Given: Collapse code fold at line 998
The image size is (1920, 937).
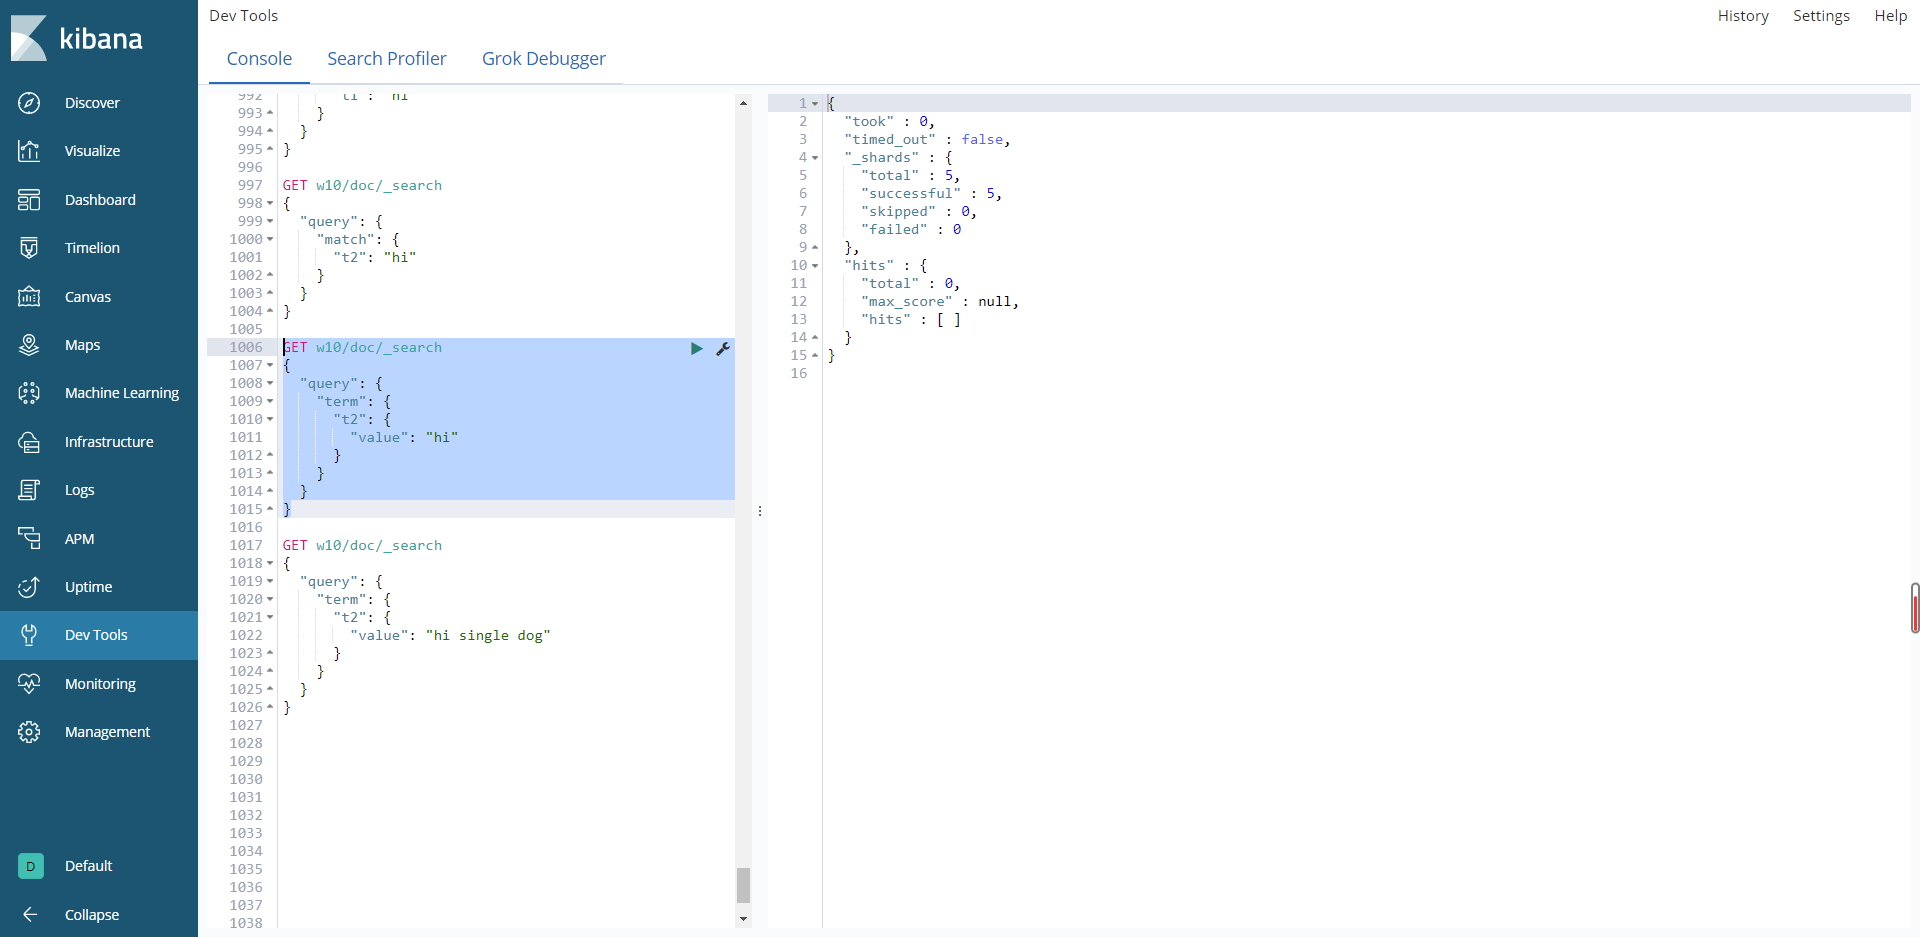Looking at the screenshot, I should [x=270, y=203].
